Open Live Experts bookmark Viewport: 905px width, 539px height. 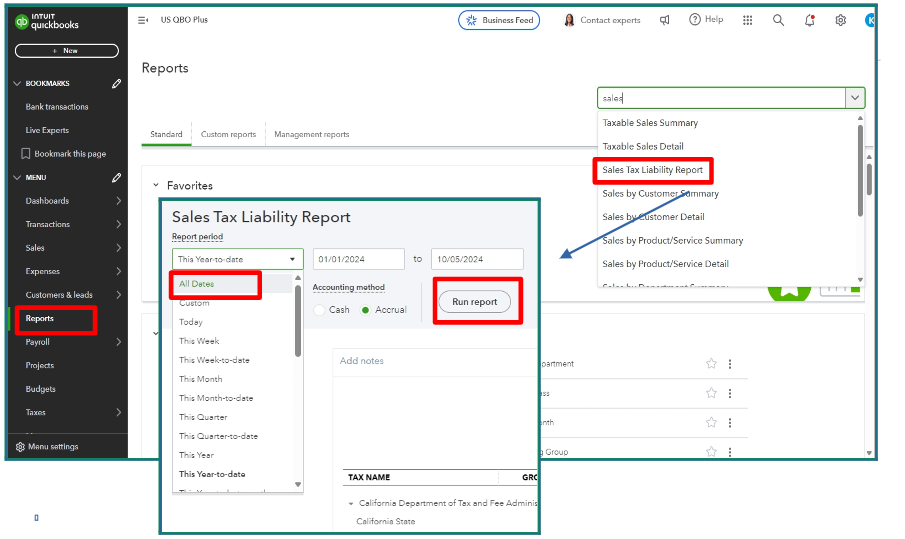(x=47, y=130)
